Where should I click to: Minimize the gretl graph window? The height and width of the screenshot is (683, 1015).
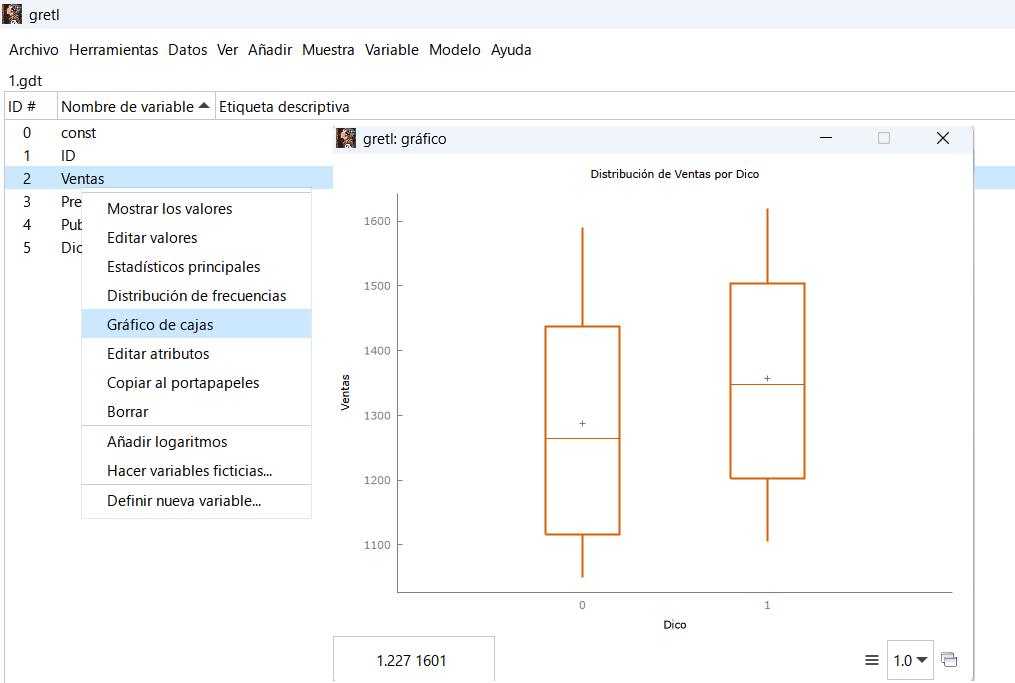[826, 138]
